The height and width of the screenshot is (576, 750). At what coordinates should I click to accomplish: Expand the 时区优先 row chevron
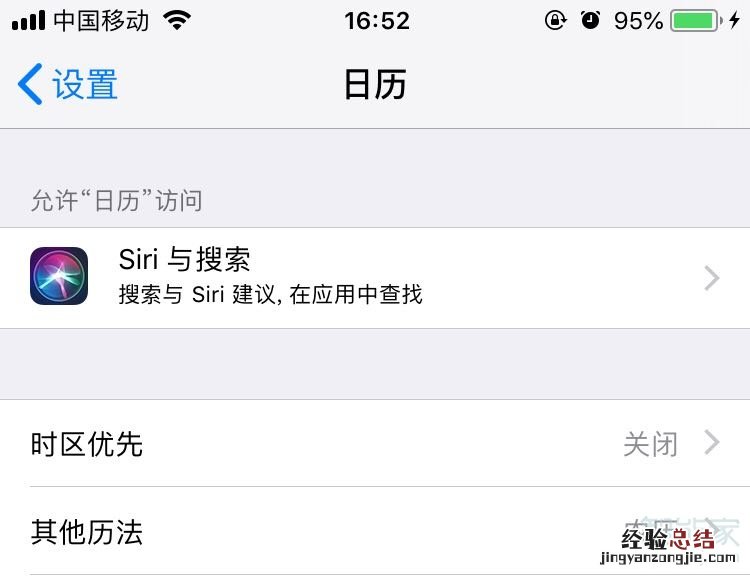tap(712, 443)
